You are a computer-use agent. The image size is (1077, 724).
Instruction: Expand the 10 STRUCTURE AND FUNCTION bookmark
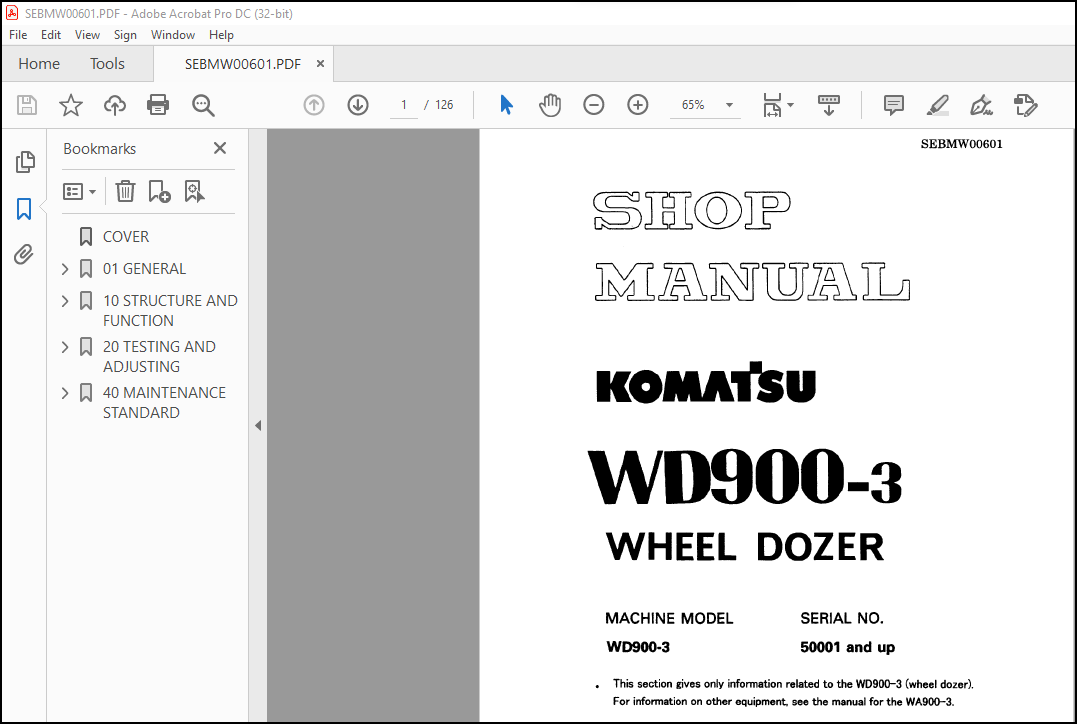65,301
